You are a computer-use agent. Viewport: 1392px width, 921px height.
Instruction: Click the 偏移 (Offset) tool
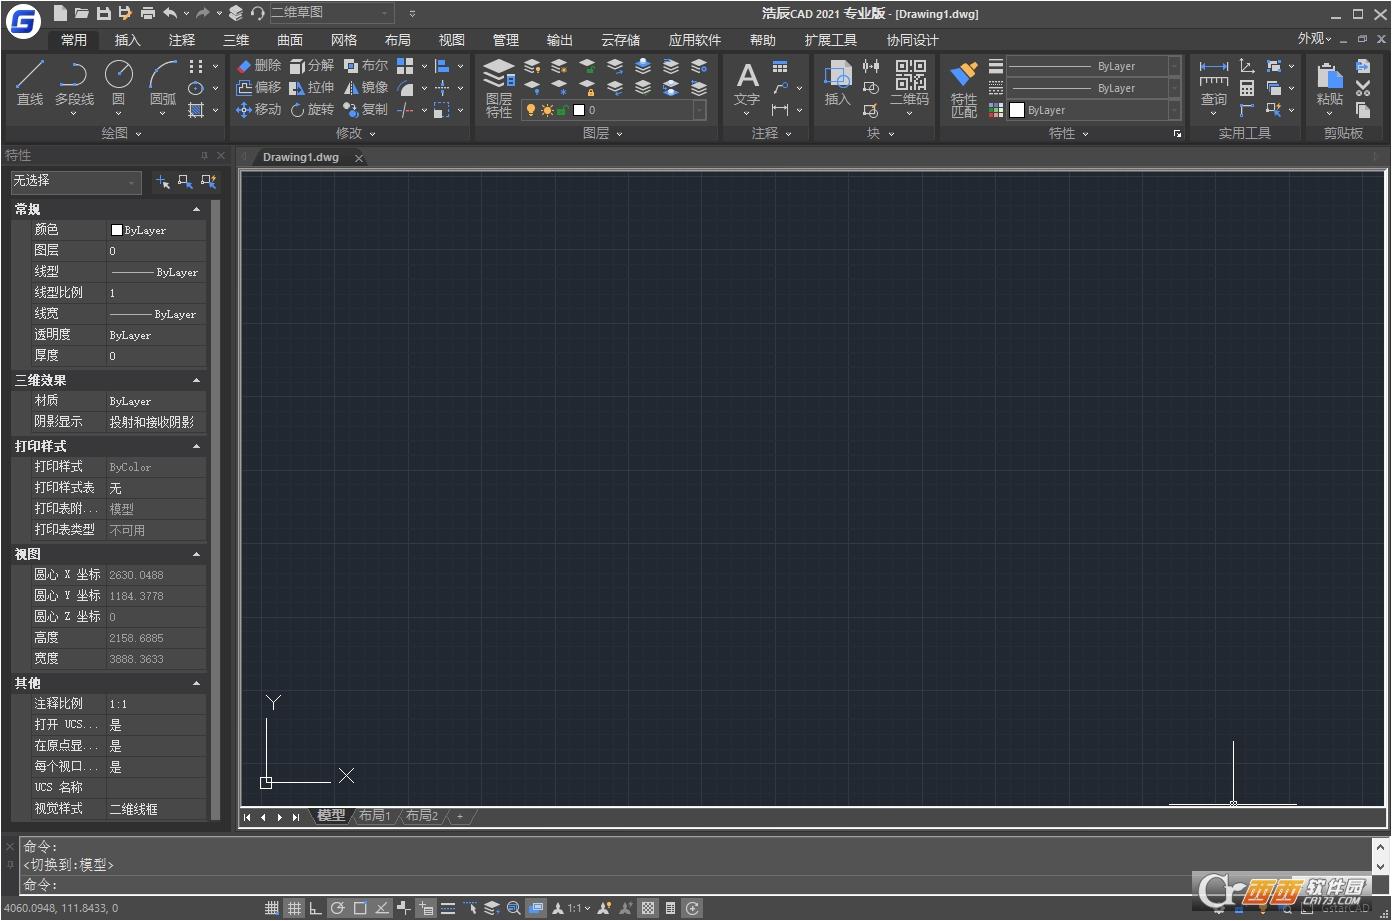click(259, 87)
